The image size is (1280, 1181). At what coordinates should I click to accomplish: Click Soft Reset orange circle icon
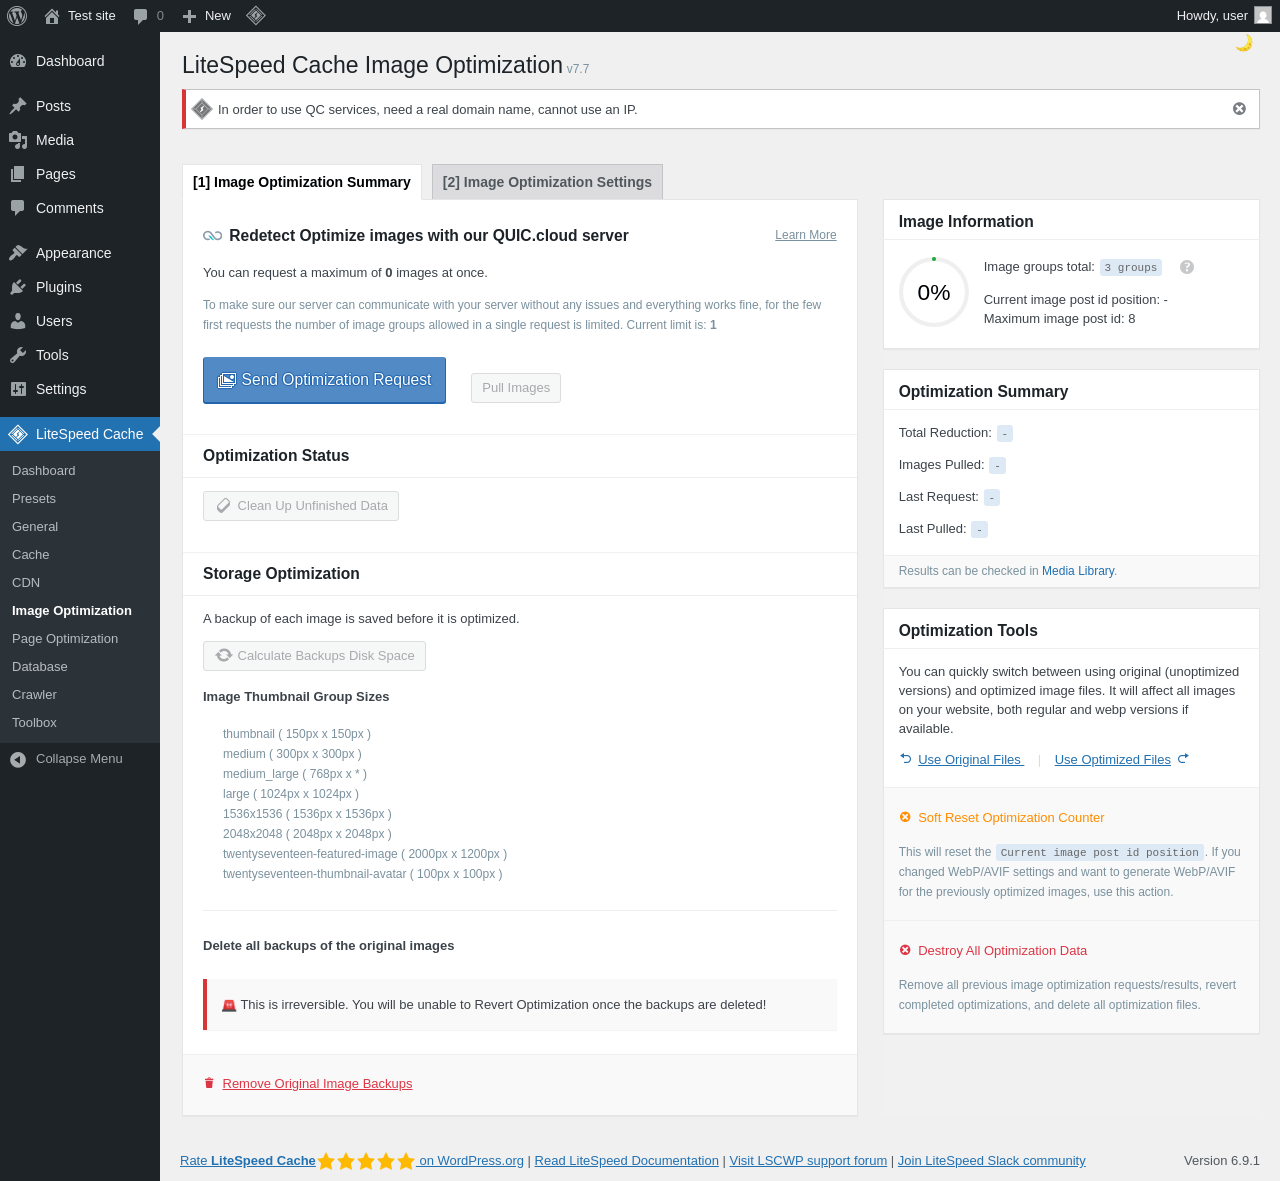tap(905, 817)
